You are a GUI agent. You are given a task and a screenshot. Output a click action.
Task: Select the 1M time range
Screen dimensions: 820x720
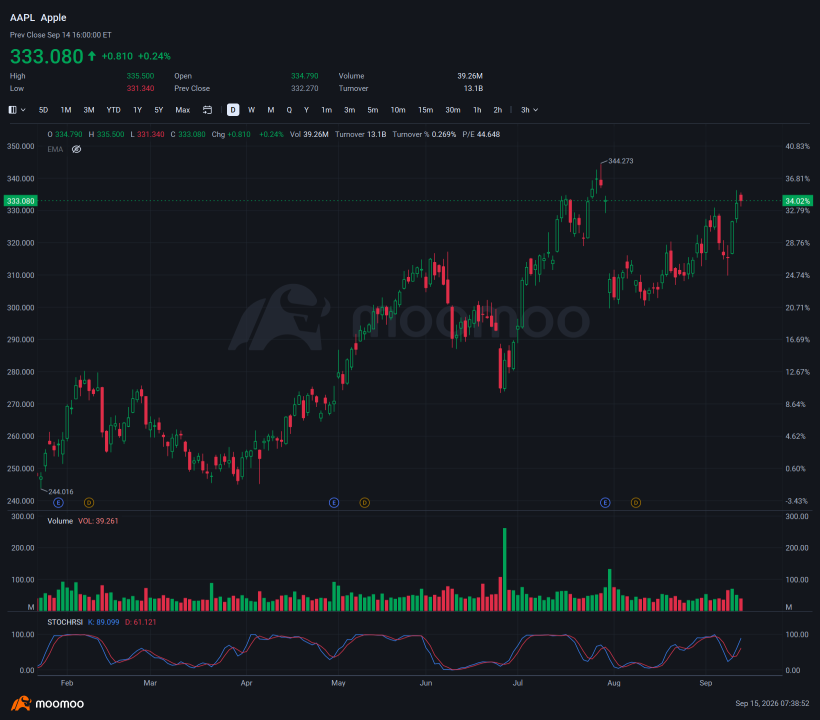(66, 110)
